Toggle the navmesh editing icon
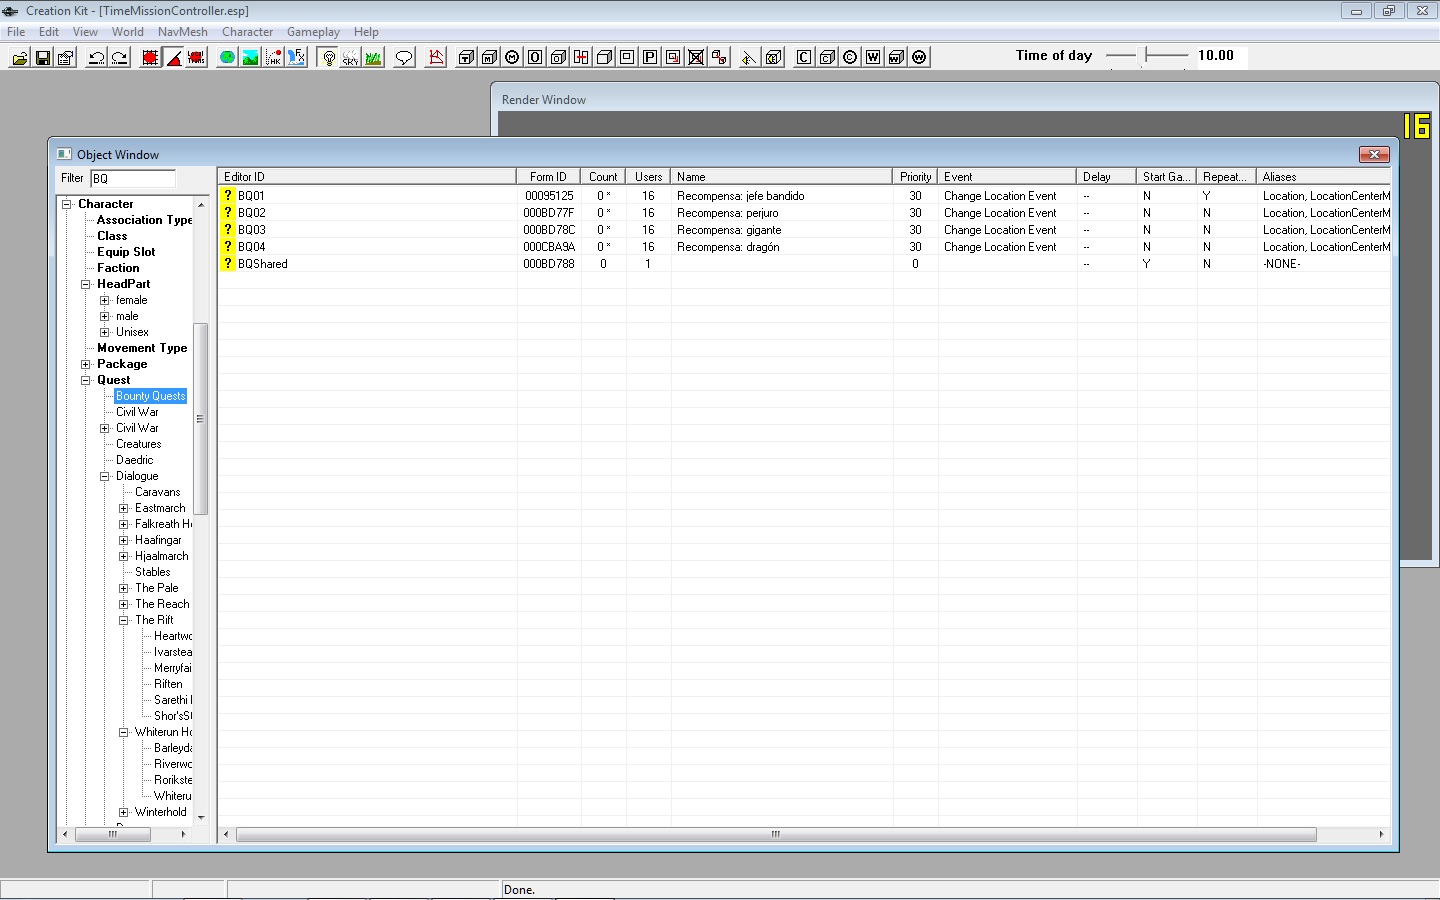1440x900 pixels. 436,57
